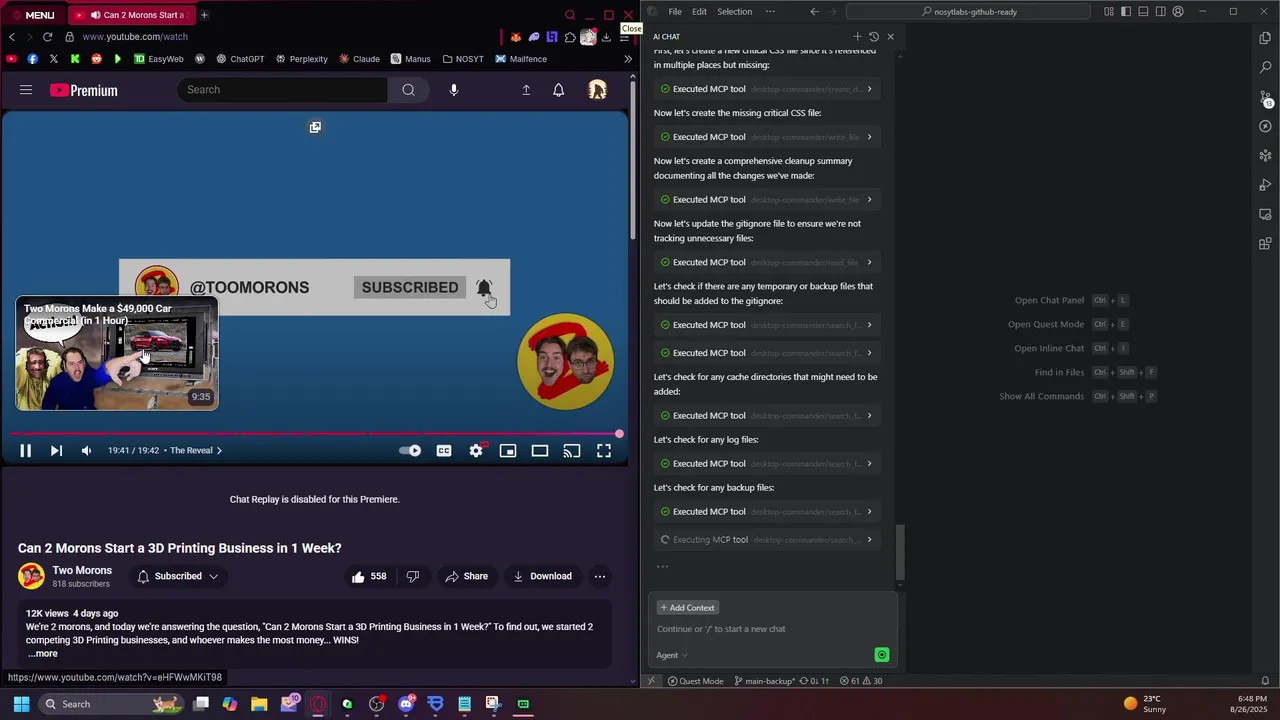The height and width of the screenshot is (720, 1280).
Task: Open the Claude bookmark
Action: [x=359, y=59]
